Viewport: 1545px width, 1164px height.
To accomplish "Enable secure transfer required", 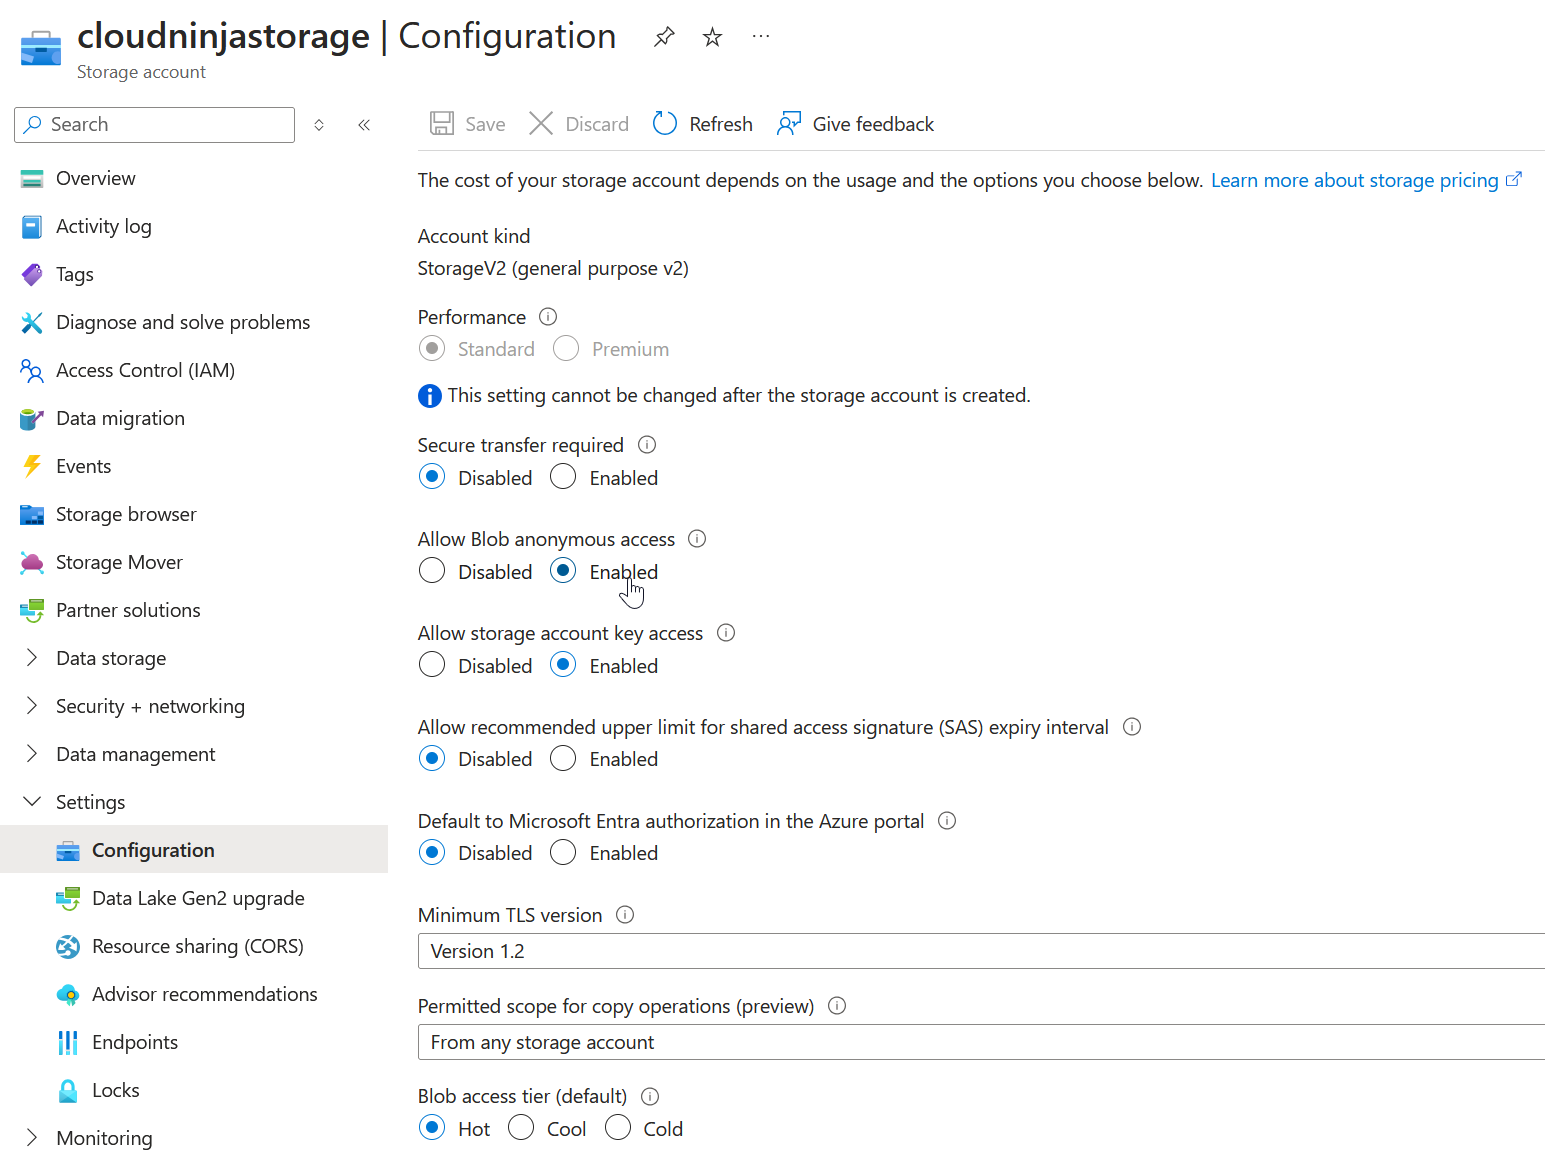I will pos(563,477).
